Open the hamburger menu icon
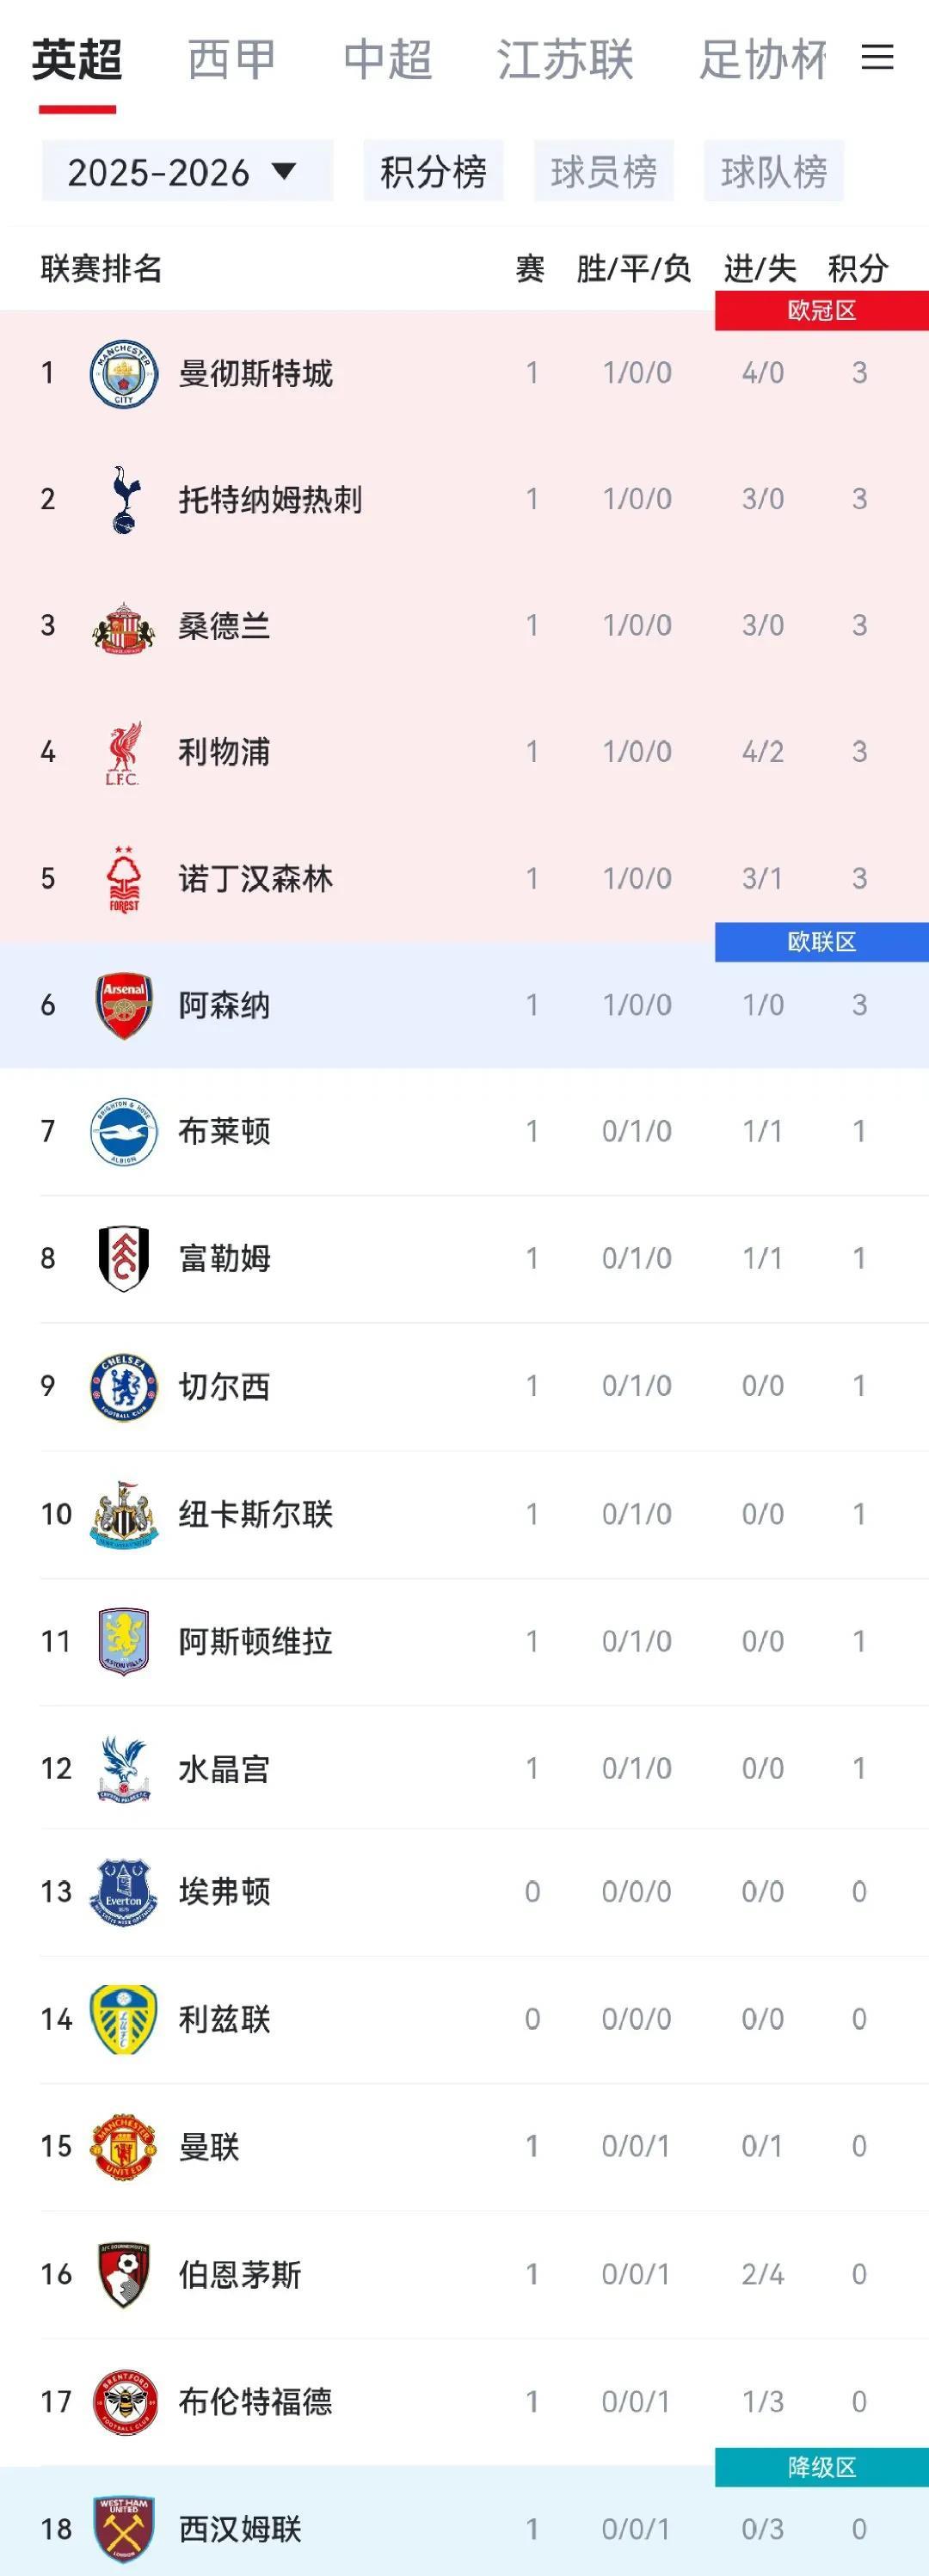This screenshot has height=2576, width=929. point(877,58)
